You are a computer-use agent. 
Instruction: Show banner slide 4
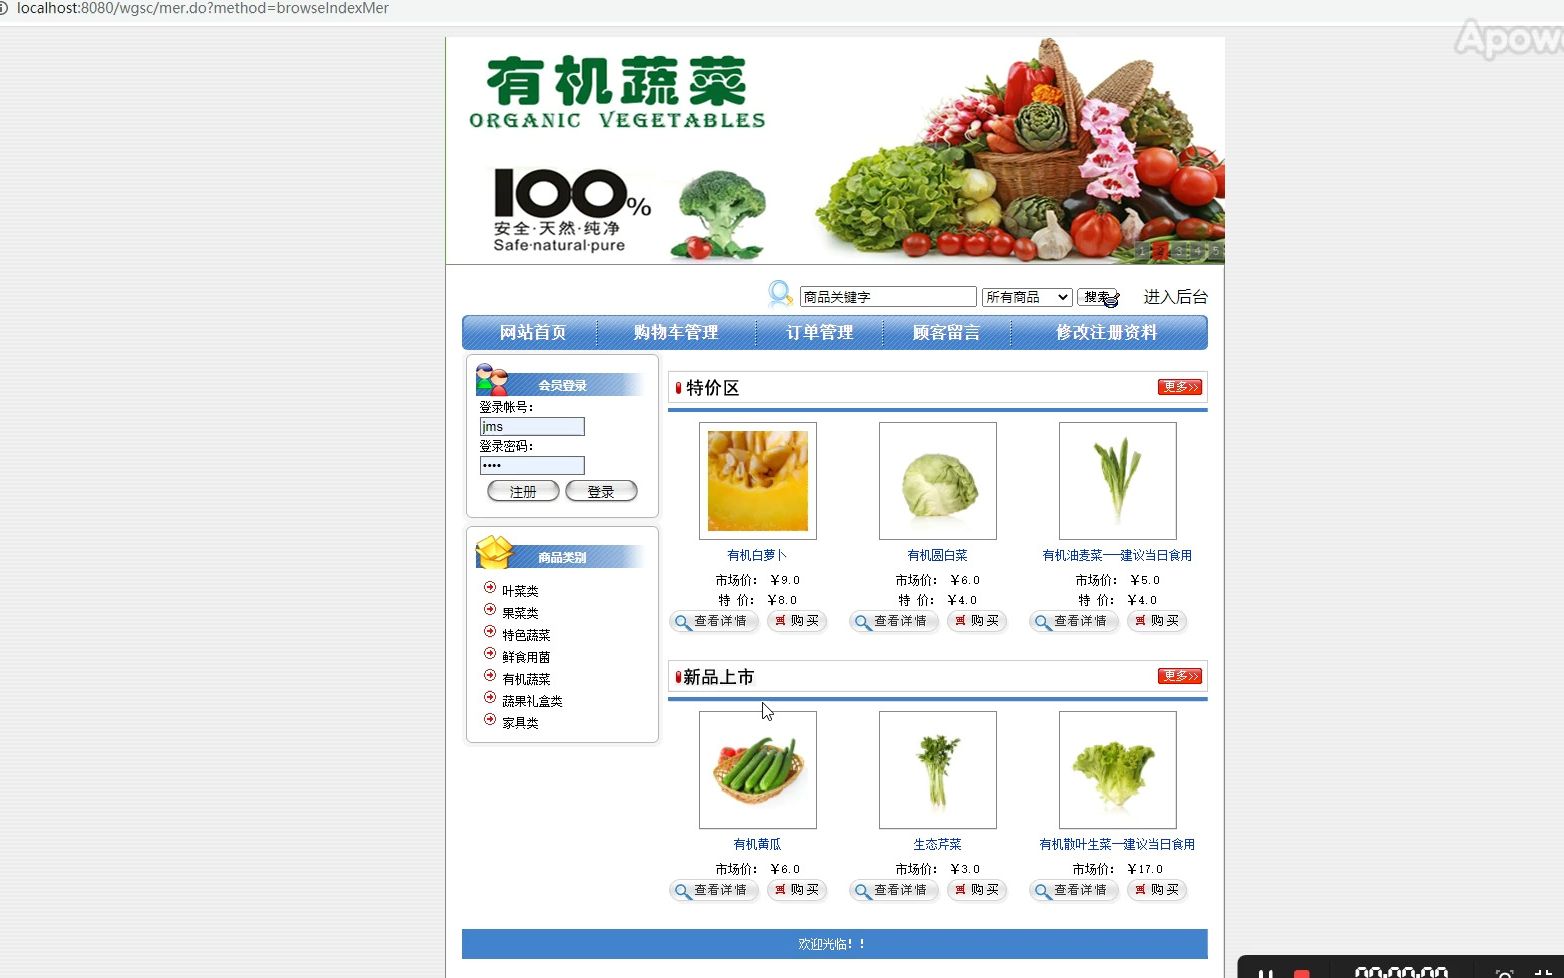[1197, 251]
